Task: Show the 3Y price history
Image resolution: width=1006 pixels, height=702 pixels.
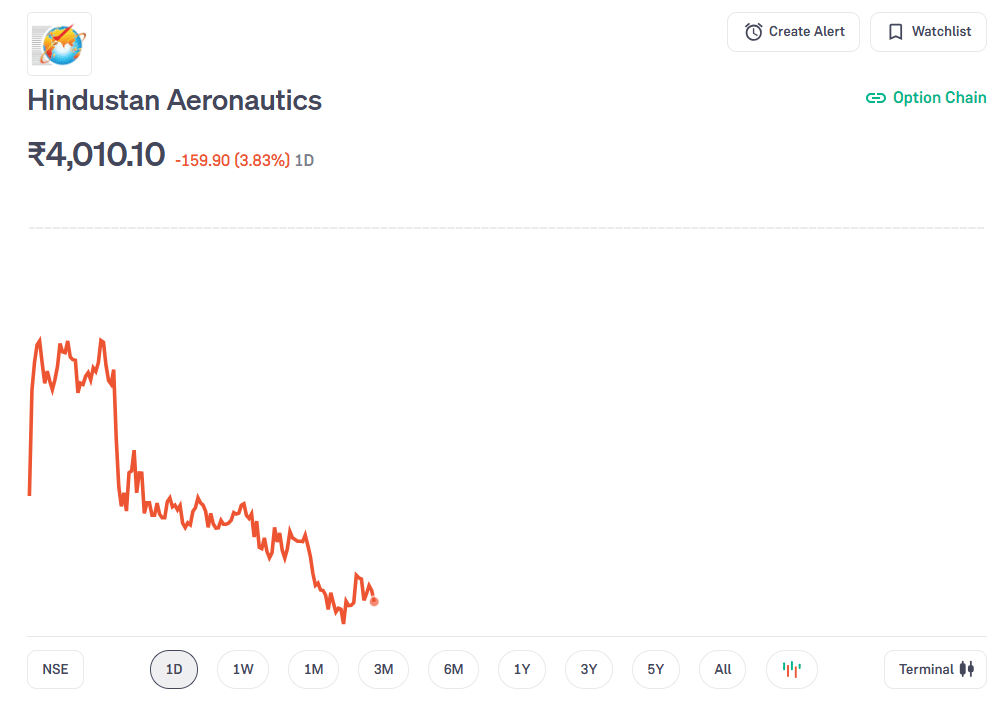Action: coord(588,669)
